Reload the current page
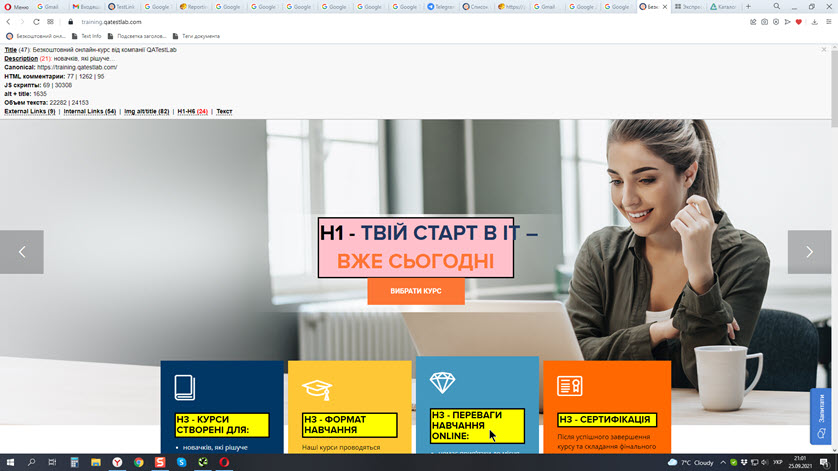Viewport: 838px width, 471px height. point(37,21)
